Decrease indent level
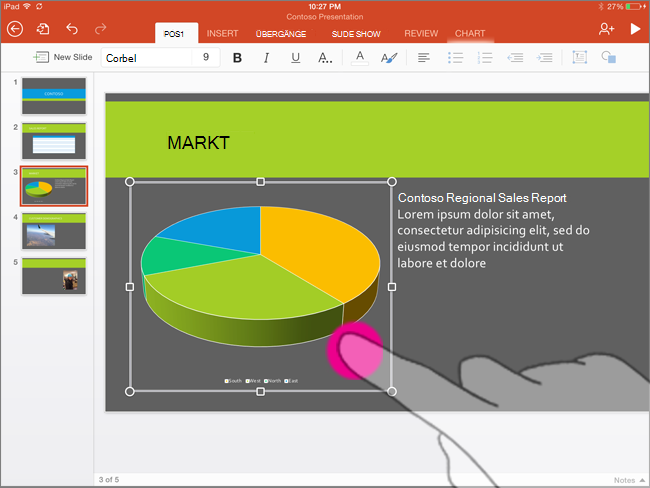The image size is (650, 488). click(x=515, y=58)
